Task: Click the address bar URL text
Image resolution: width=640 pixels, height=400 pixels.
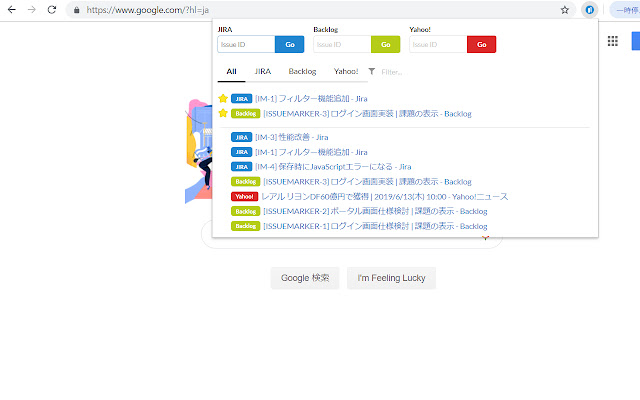Action: pyautogui.click(x=147, y=10)
